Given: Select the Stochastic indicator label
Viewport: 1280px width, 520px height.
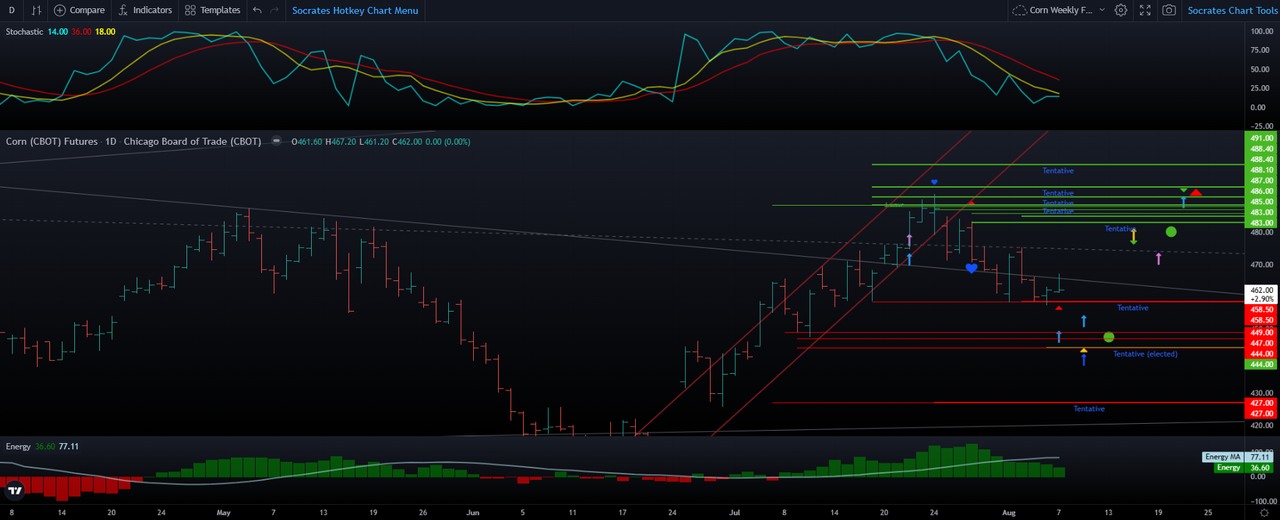Looking at the screenshot, I should [x=24, y=32].
